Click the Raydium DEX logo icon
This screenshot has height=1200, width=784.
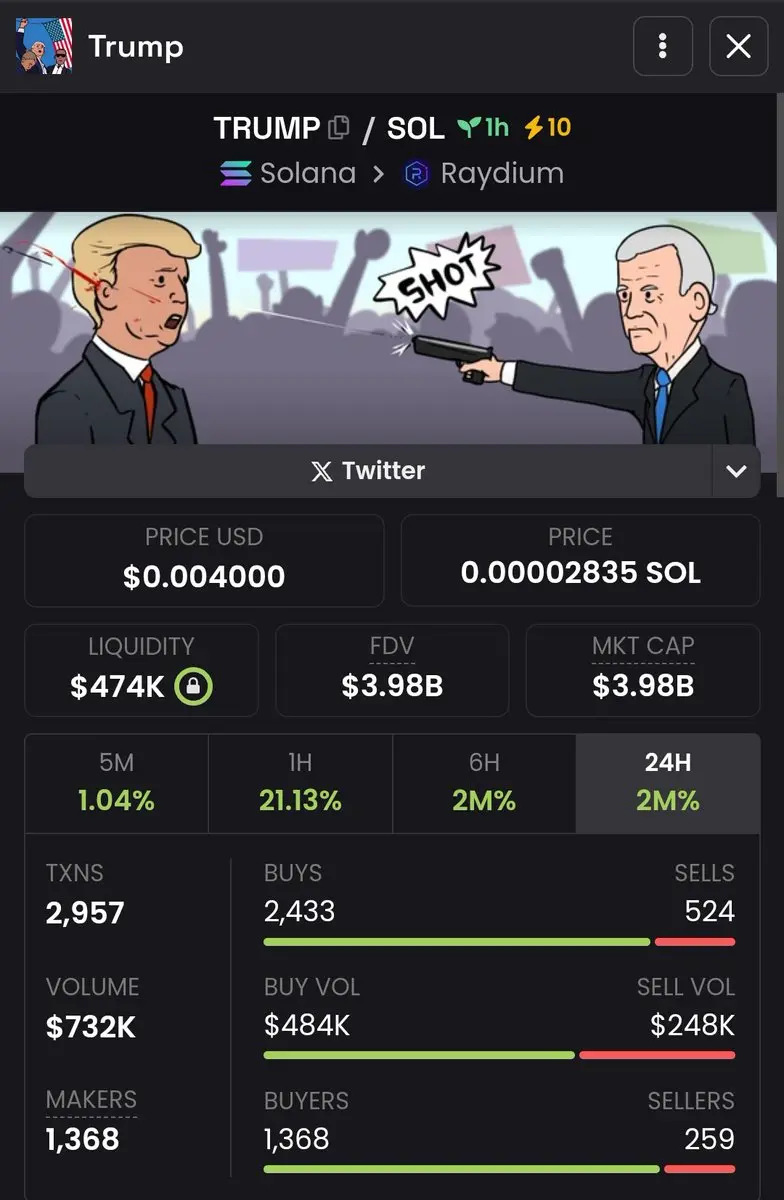click(416, 174)
